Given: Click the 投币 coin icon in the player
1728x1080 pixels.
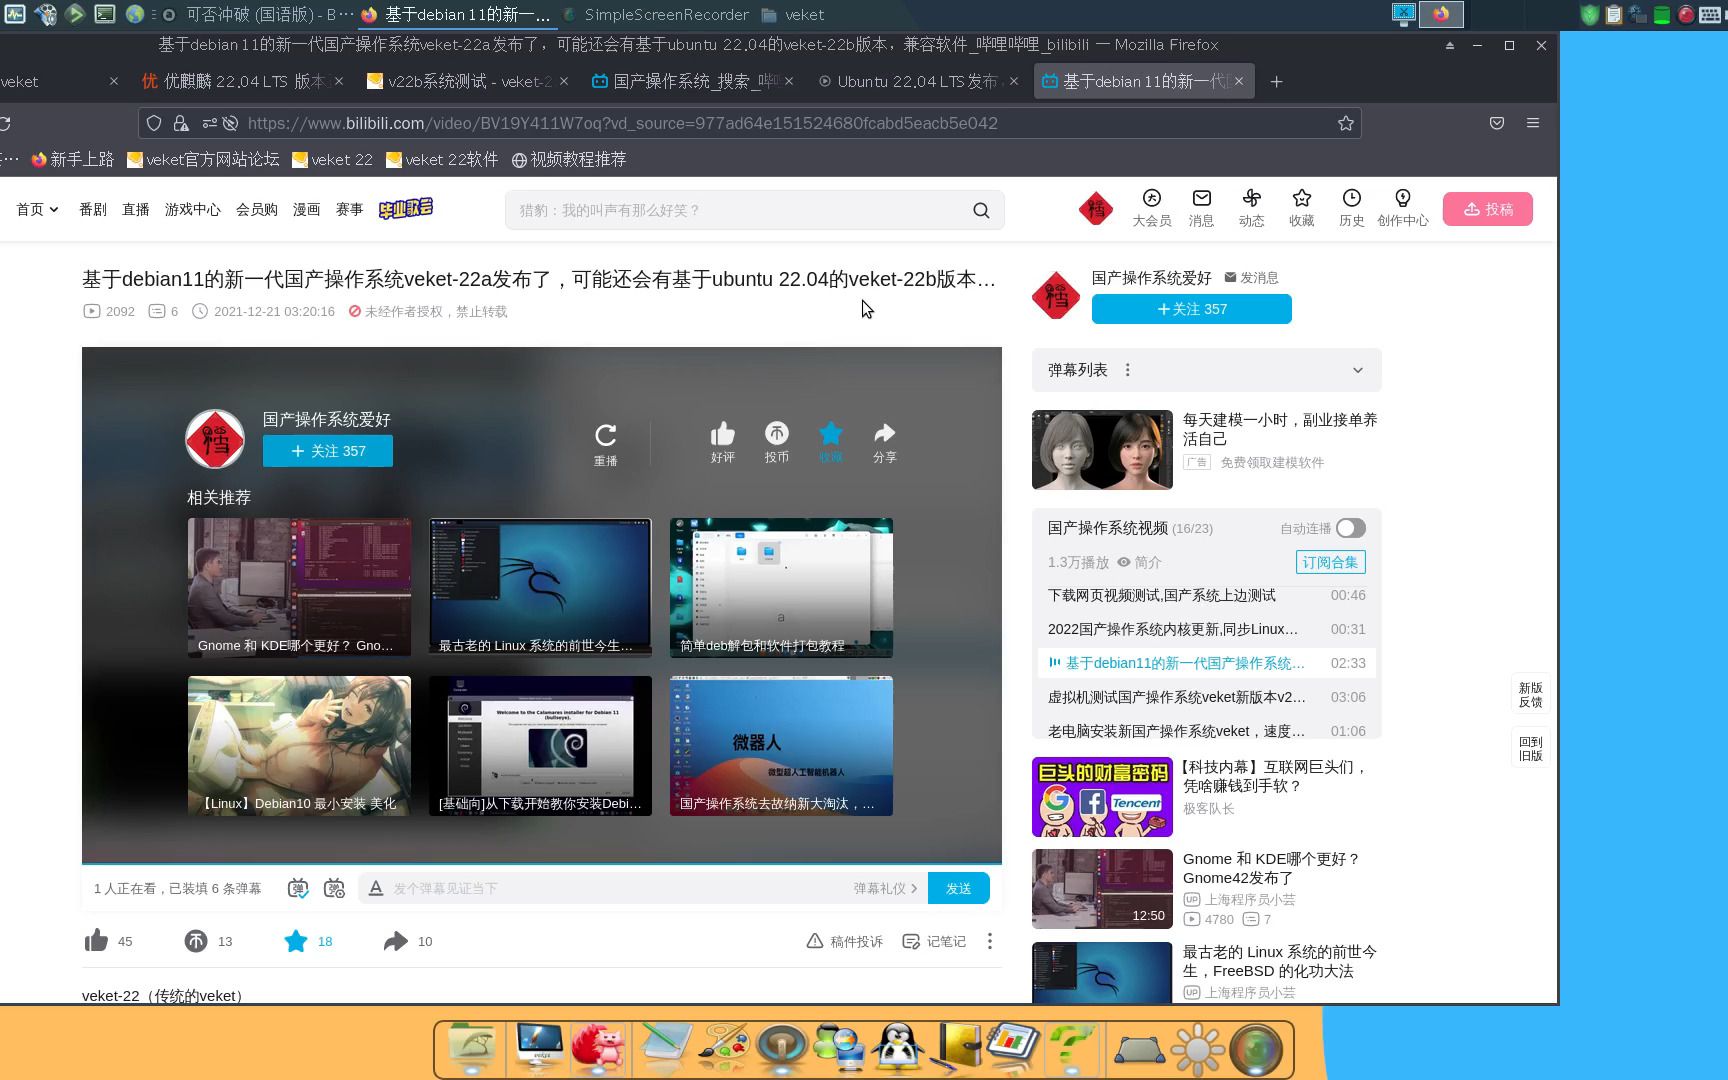Looking at the screenshot, I should click(776, 433).
